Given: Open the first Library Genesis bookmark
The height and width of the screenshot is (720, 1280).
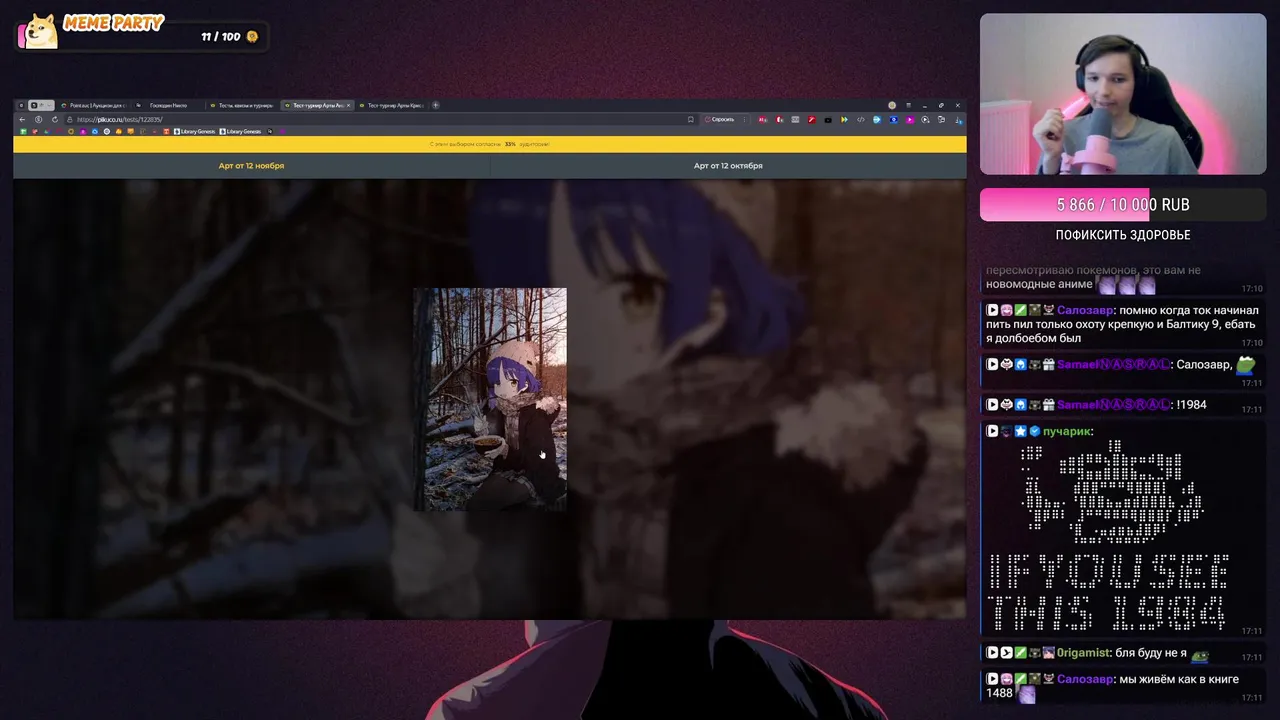Looking at the screenshot, I should [195, 131].
